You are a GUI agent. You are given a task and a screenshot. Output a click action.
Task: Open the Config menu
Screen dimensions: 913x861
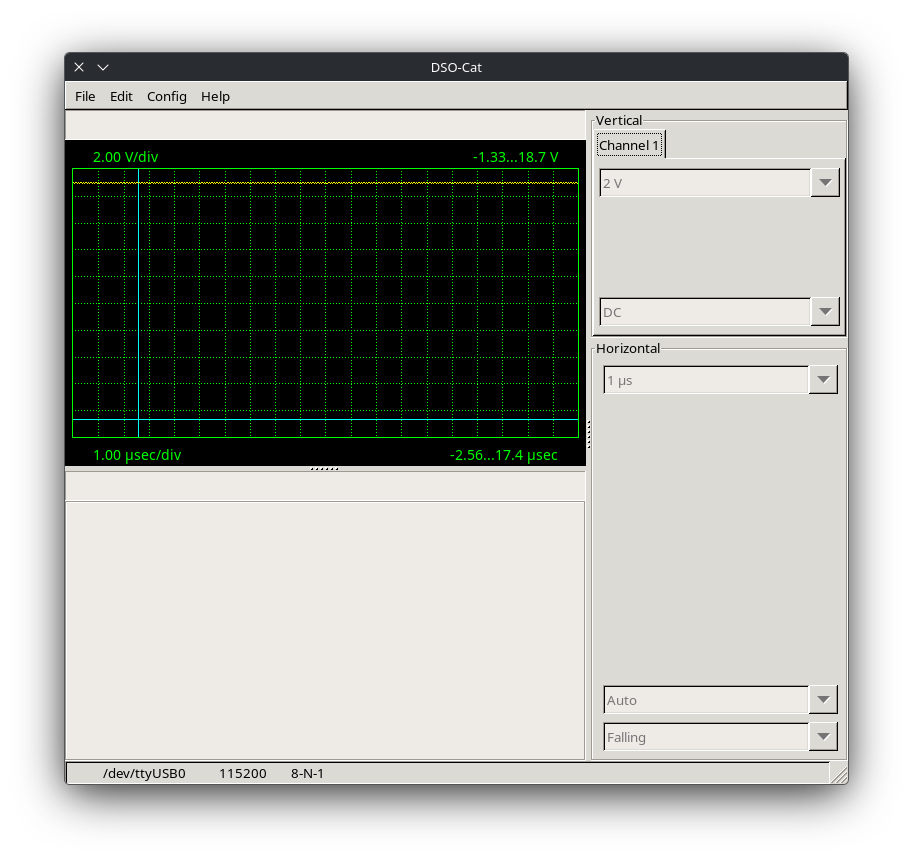tap(167, 97)
